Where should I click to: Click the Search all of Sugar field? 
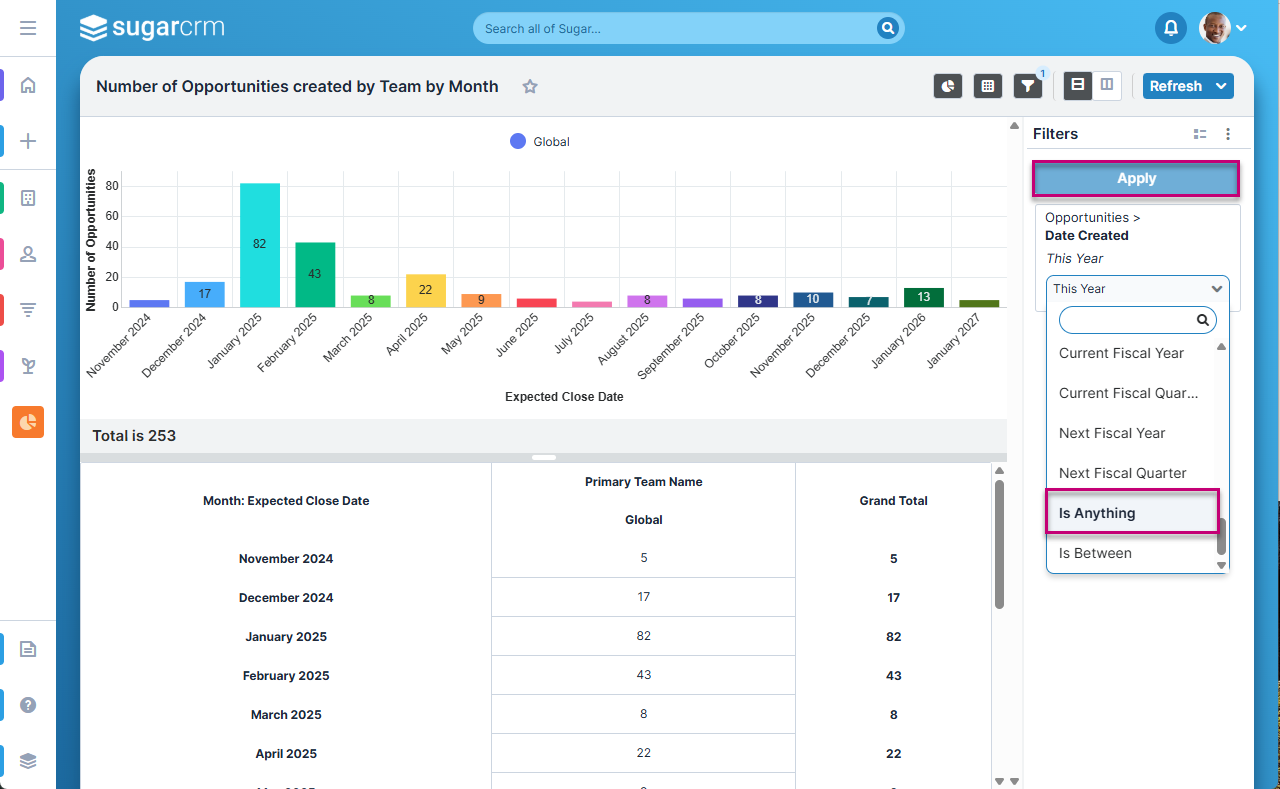pos(675,29)
